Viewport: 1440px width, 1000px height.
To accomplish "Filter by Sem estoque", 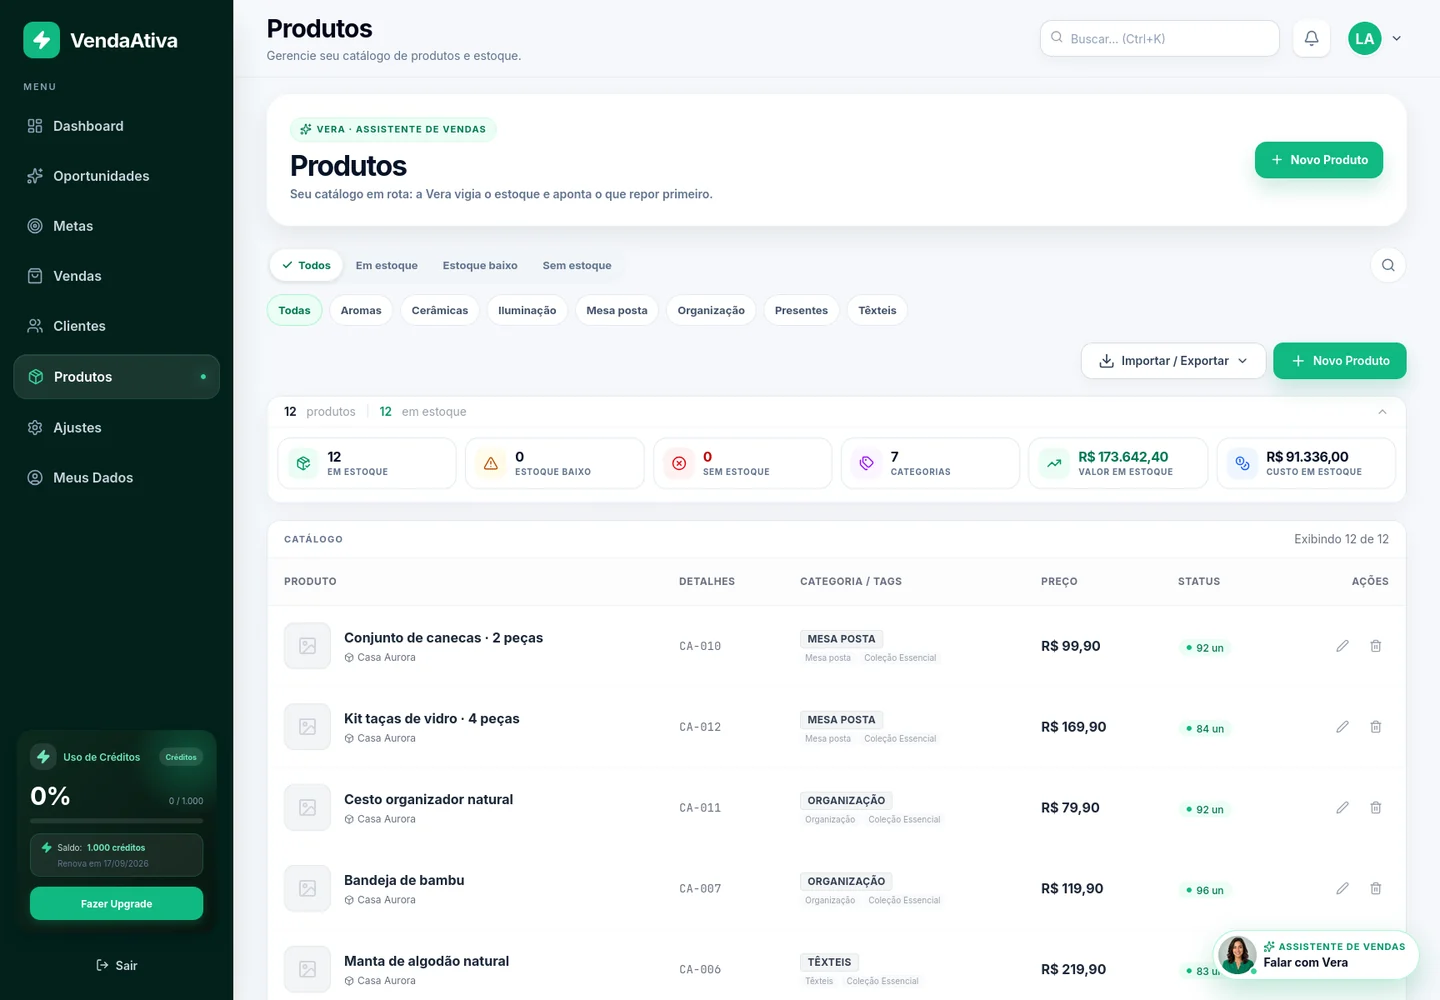I will point(577,265).
